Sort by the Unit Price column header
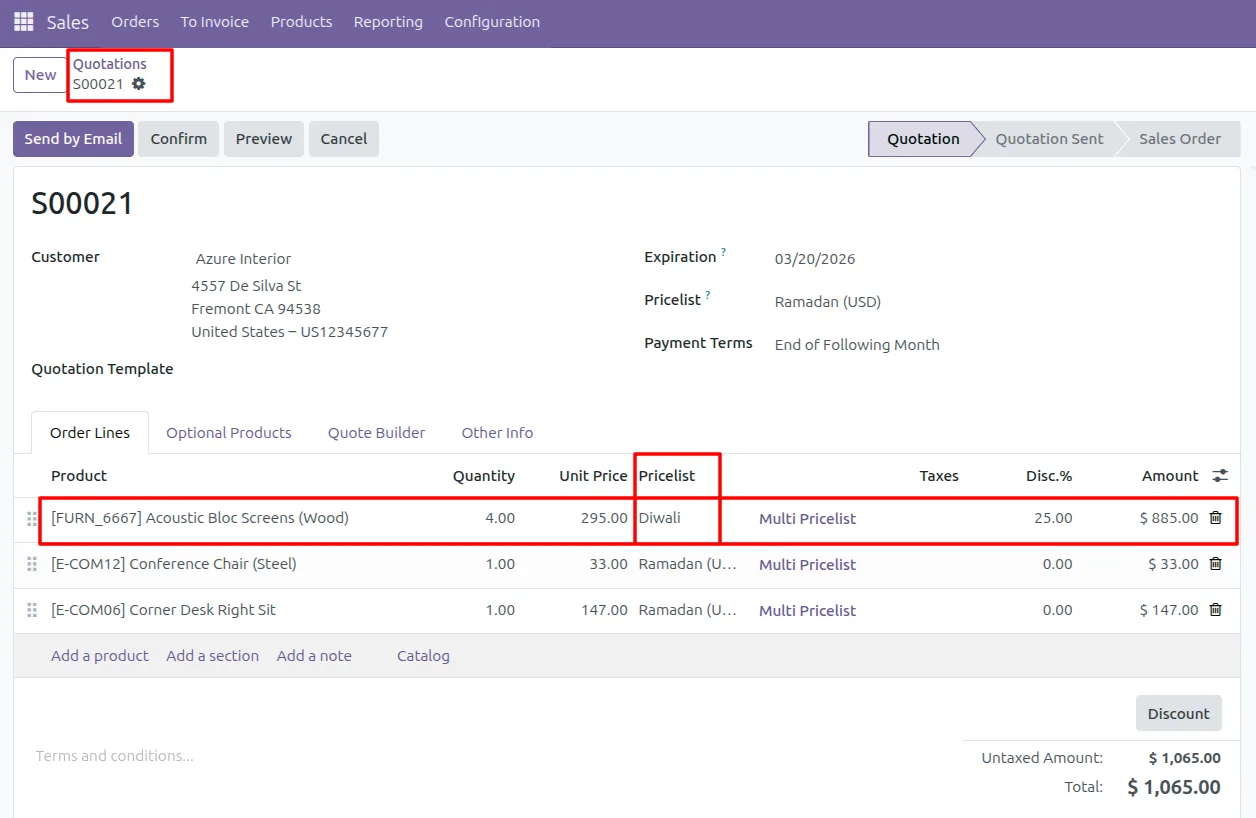1256x818 pixels. [593, 476]
